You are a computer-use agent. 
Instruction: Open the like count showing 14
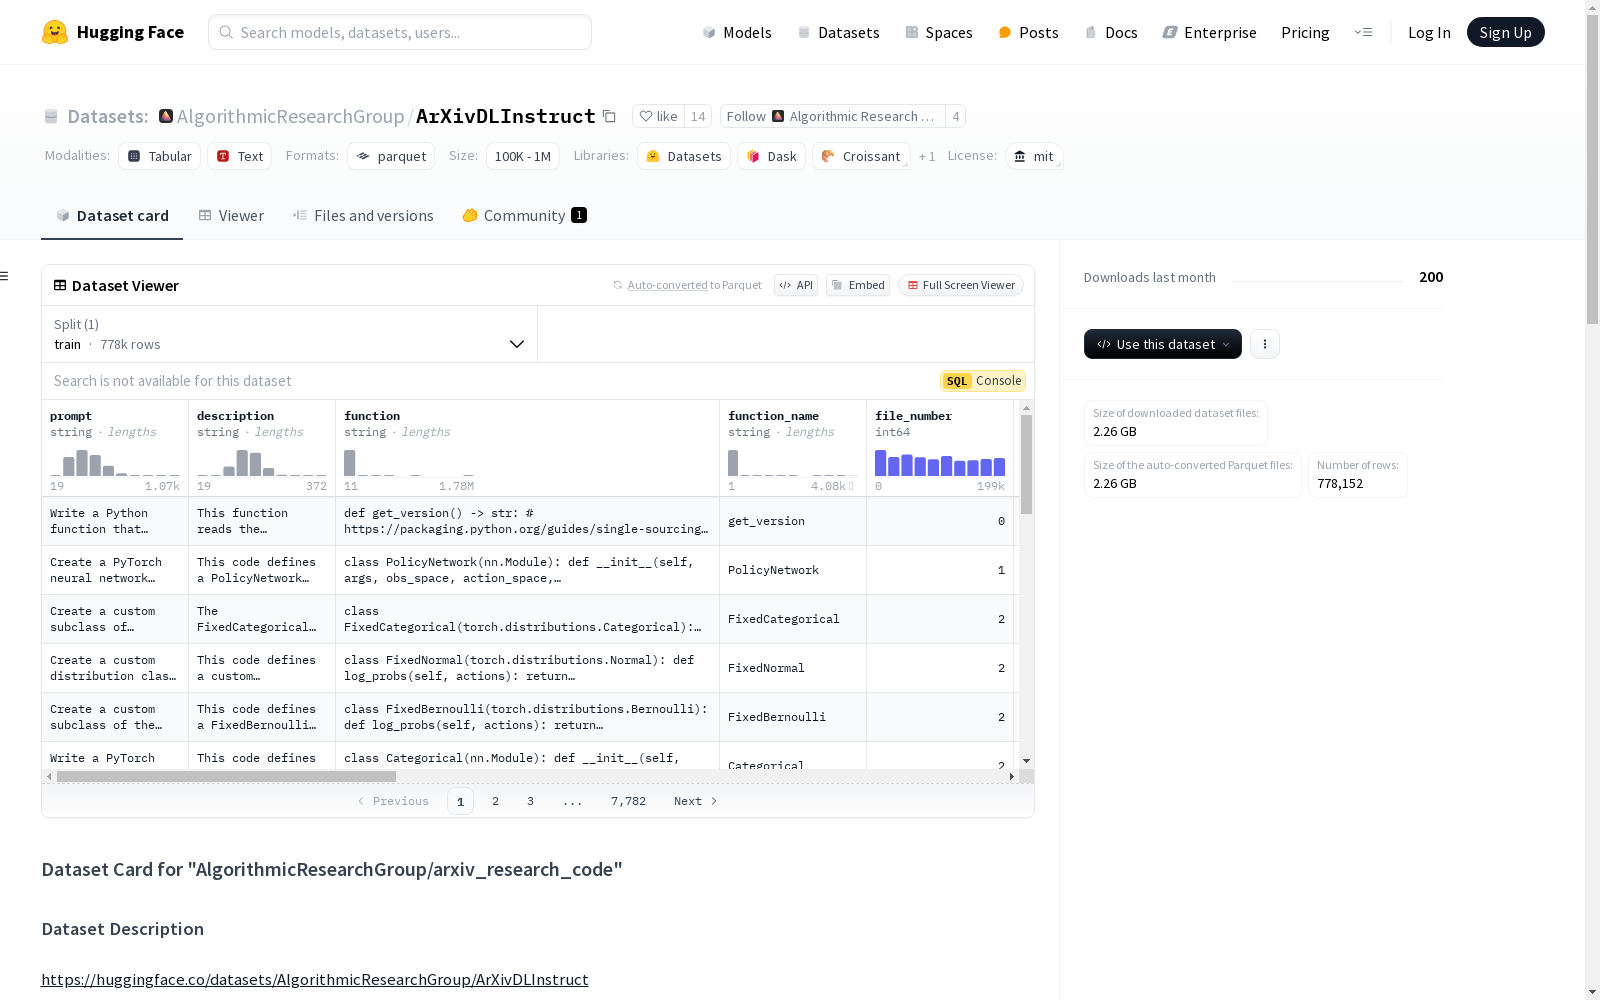tap(698, 116)
